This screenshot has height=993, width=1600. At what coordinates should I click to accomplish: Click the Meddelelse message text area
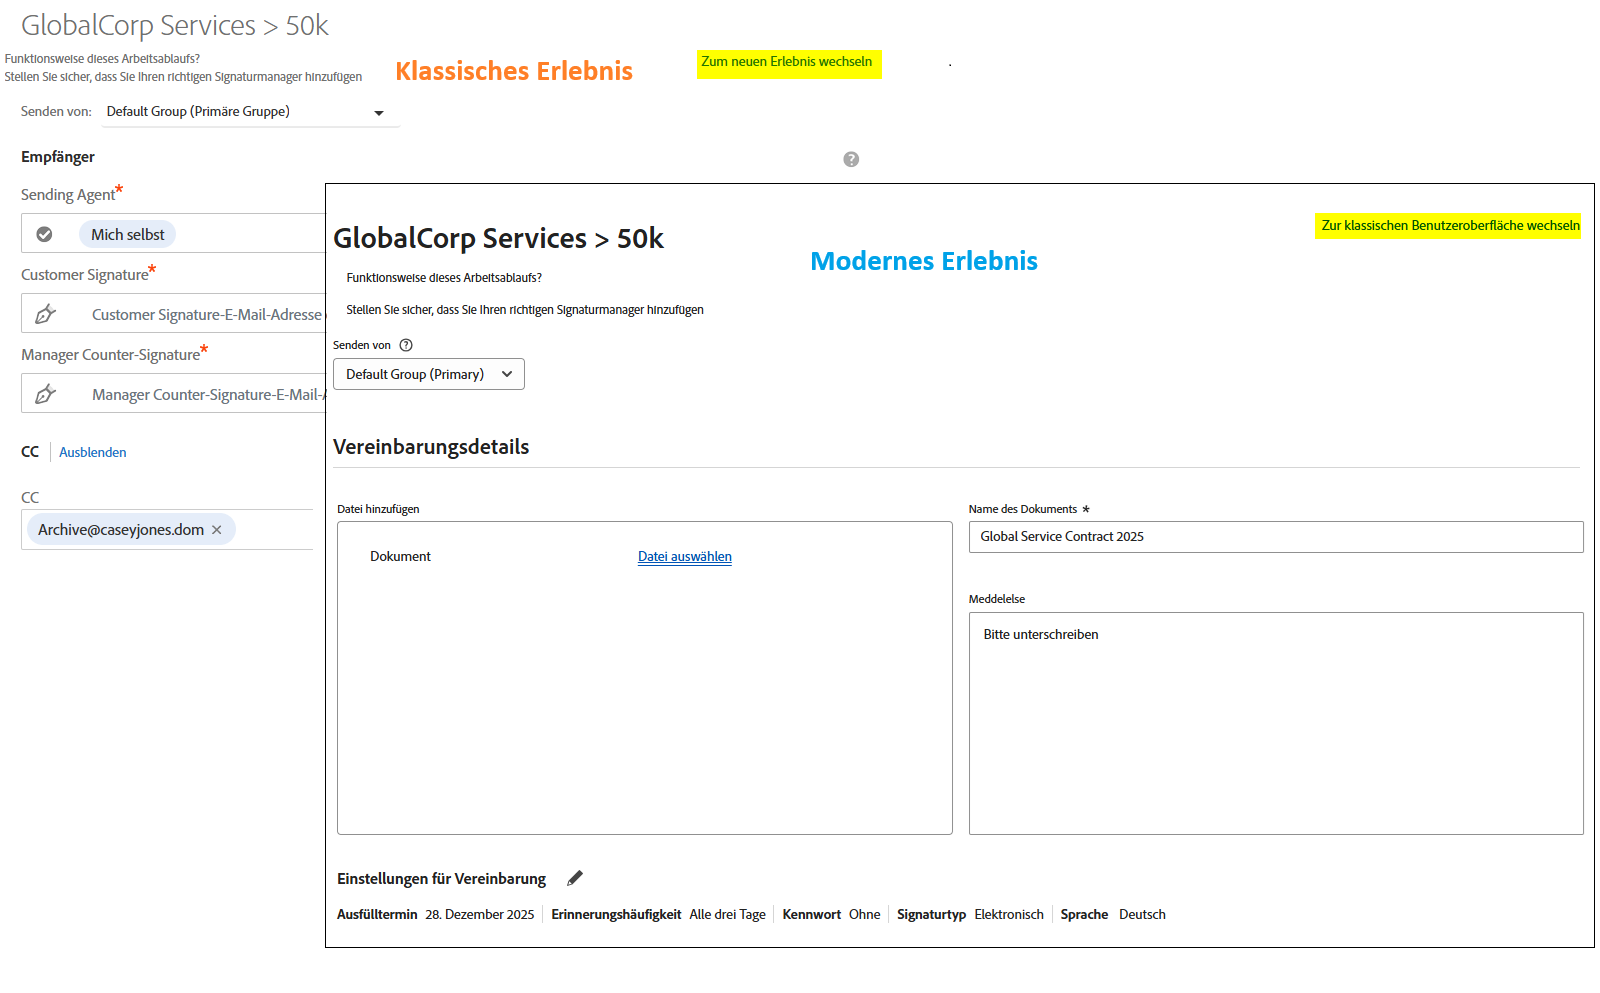tap(1276, 723)
